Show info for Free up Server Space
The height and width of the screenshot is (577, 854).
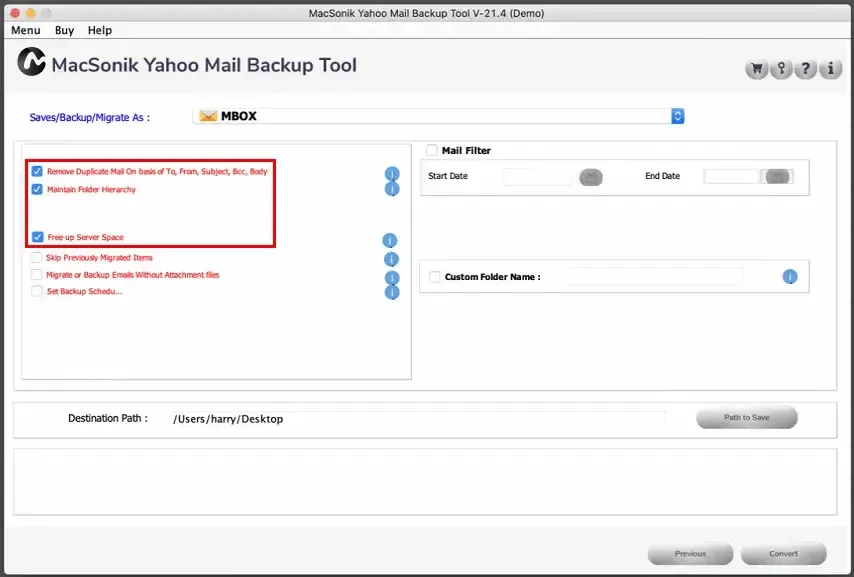[x=389, y=240]
